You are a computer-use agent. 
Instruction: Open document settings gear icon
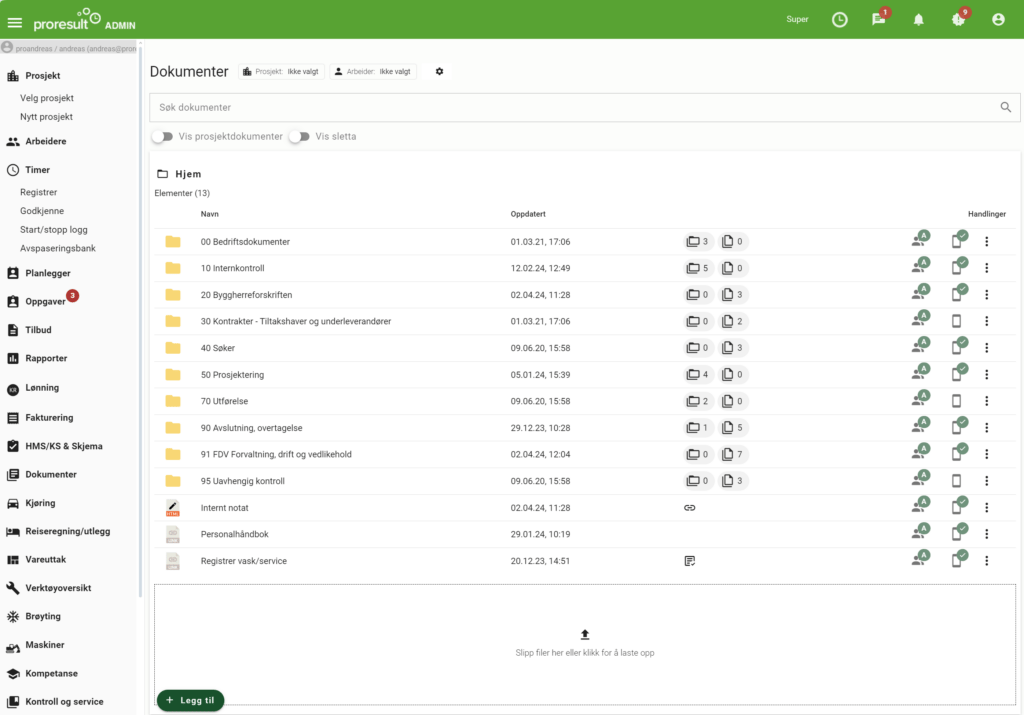pos(439,72)
